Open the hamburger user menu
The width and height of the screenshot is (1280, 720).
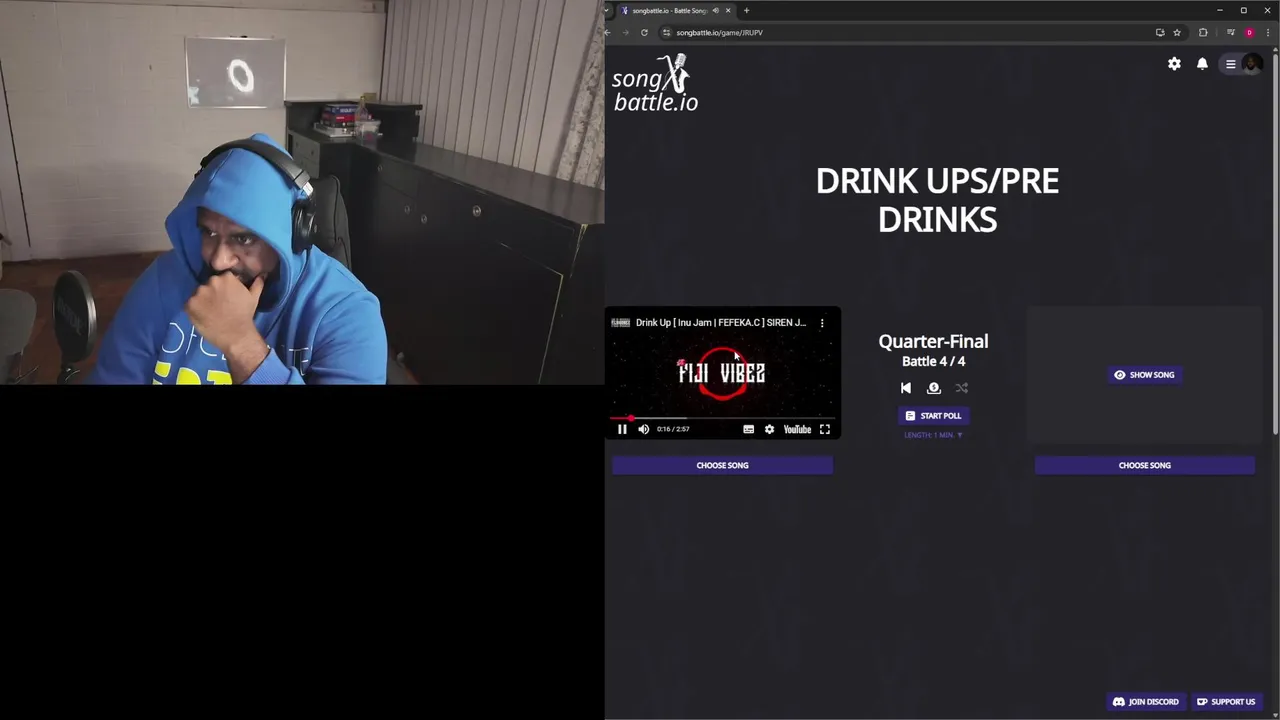[x=1231, y=64]
